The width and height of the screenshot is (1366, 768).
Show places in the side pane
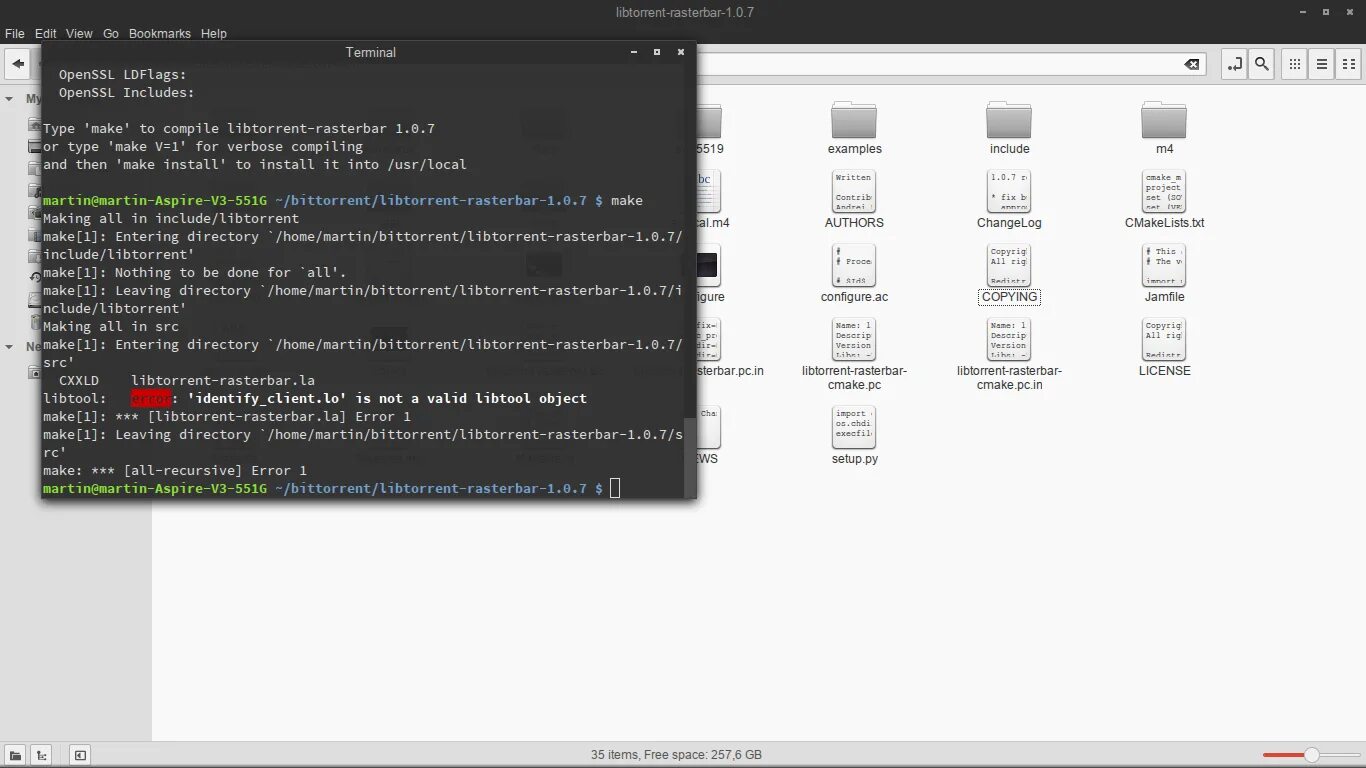click(15, 755)
